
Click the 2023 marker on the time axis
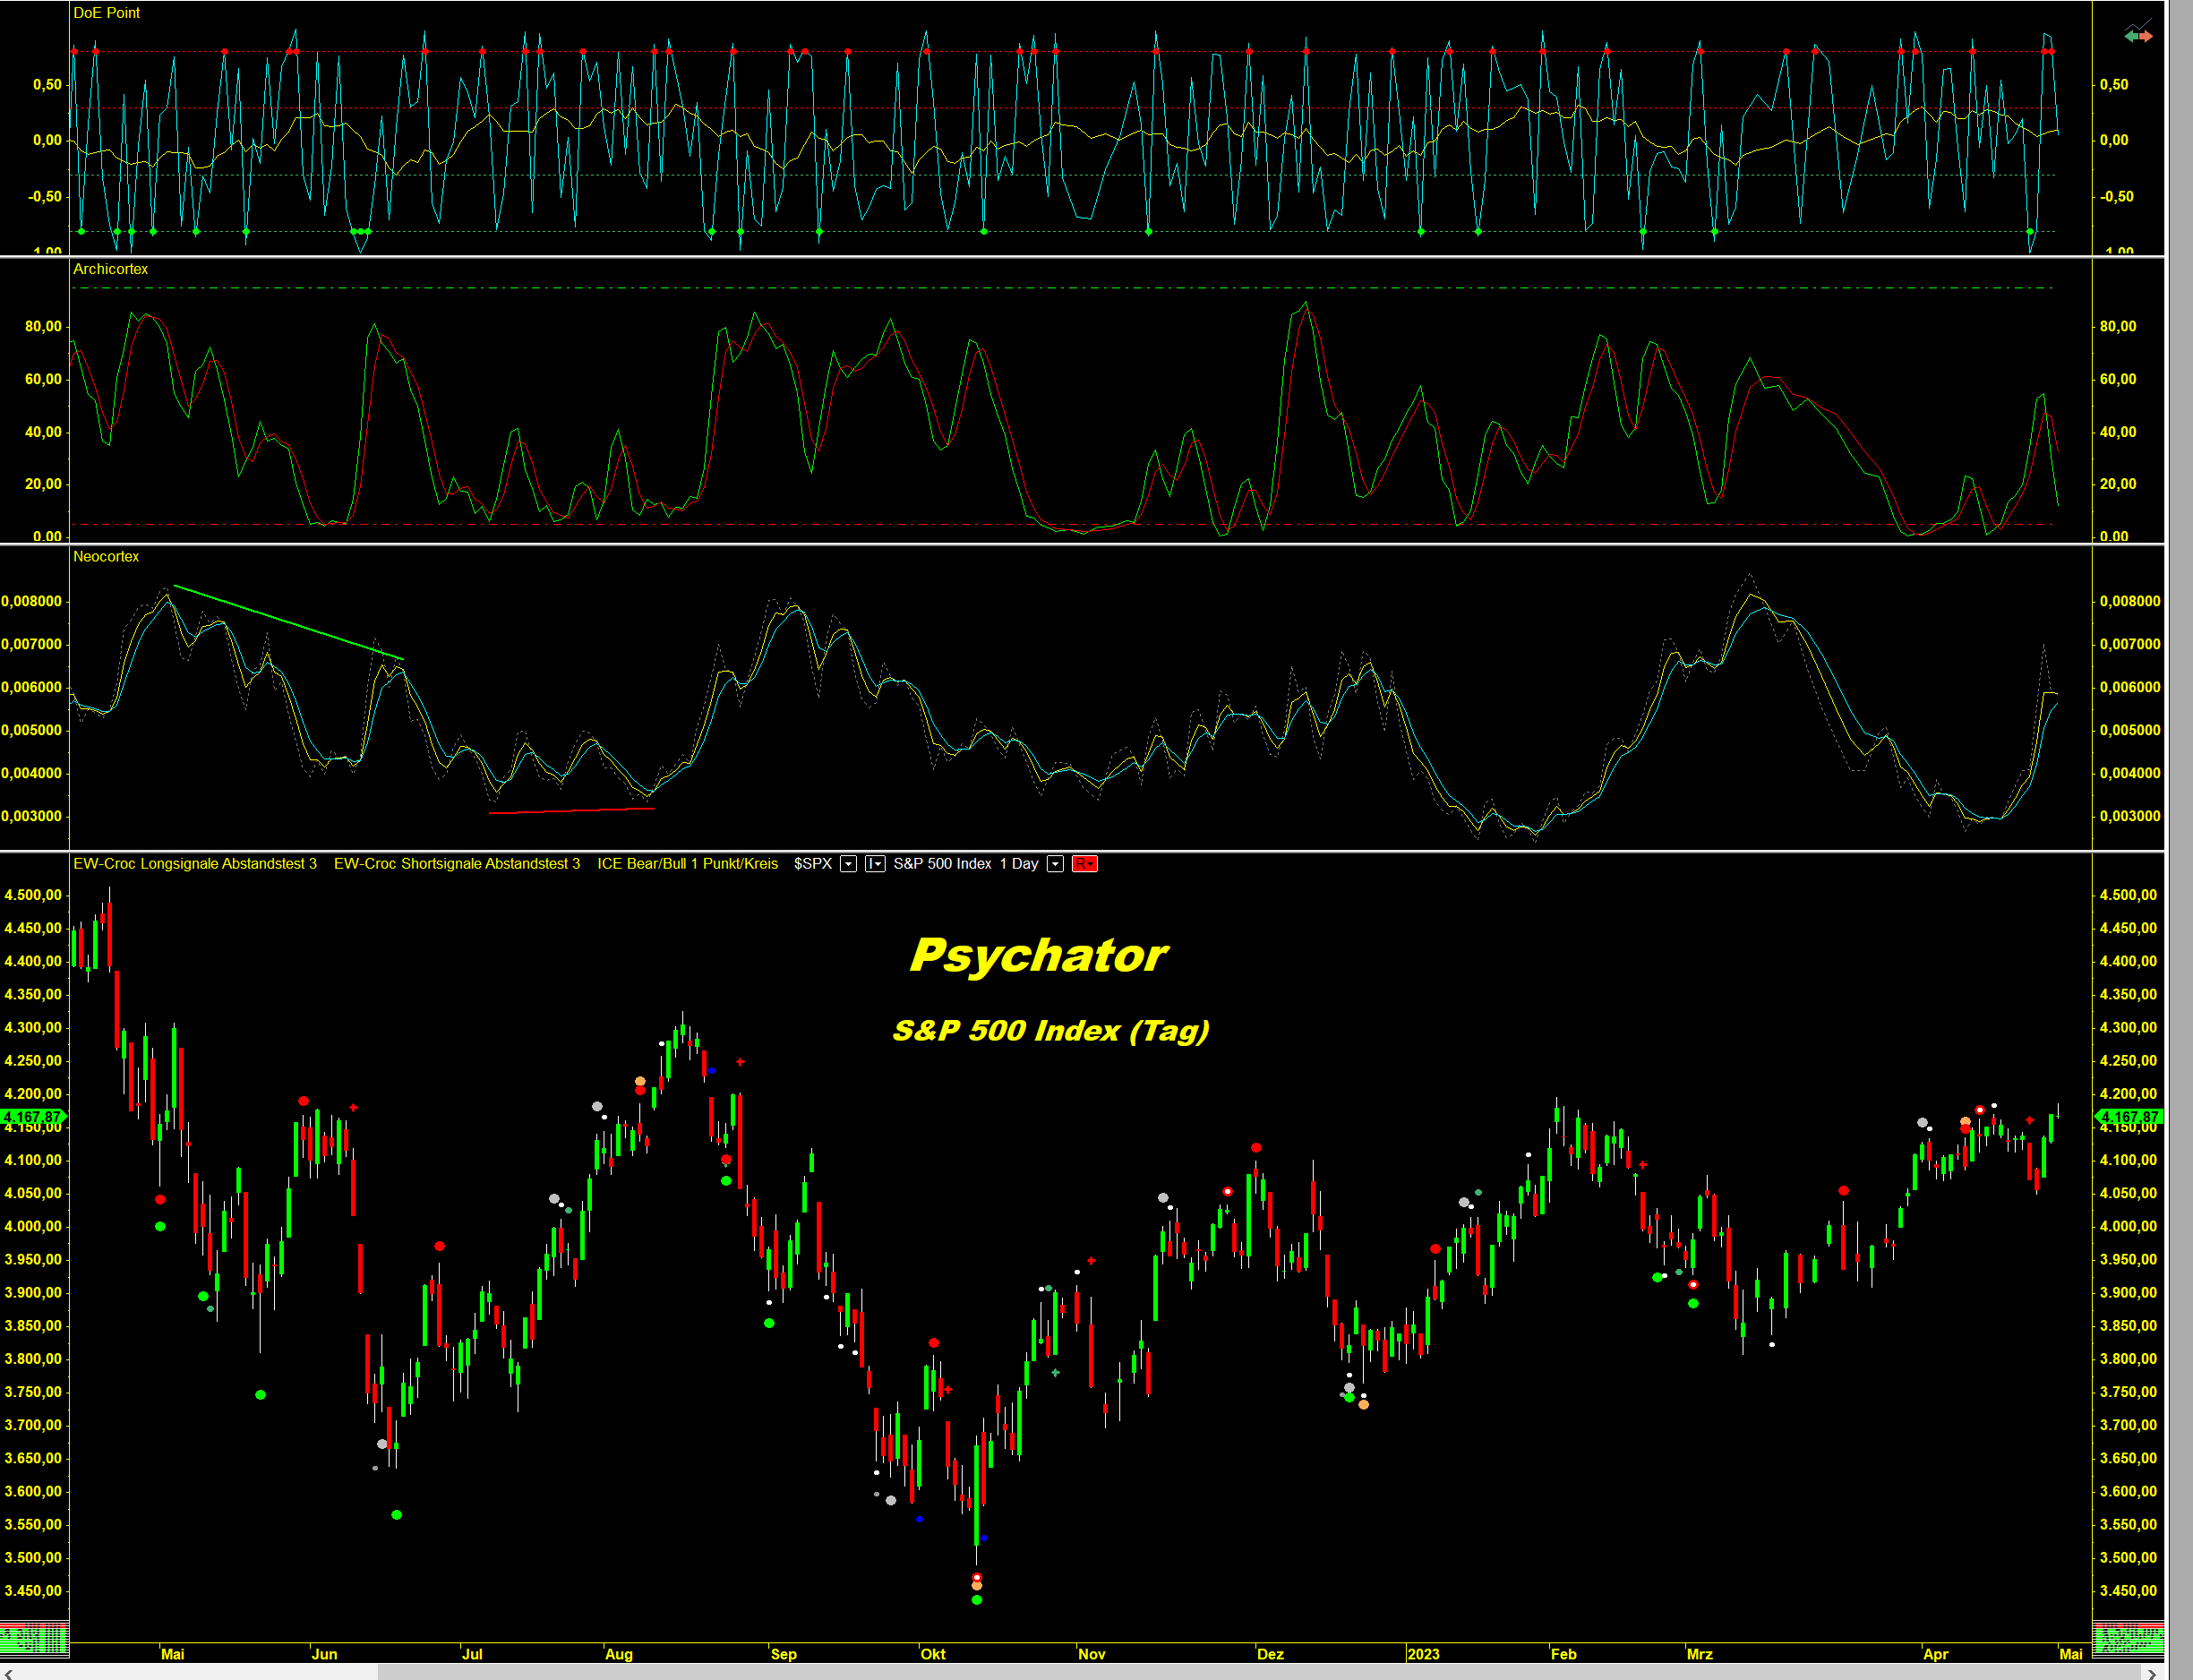(1423, 1654)
